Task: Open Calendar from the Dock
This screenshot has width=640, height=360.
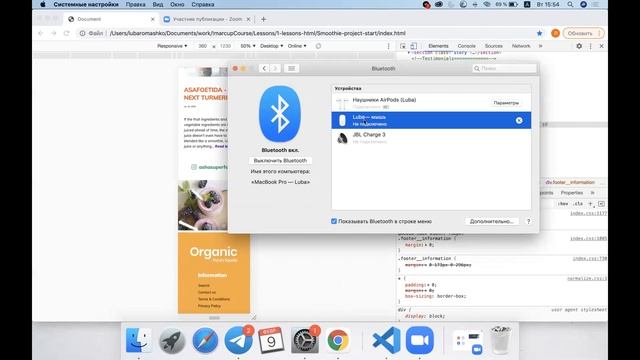Action: (x=271, y=340)
